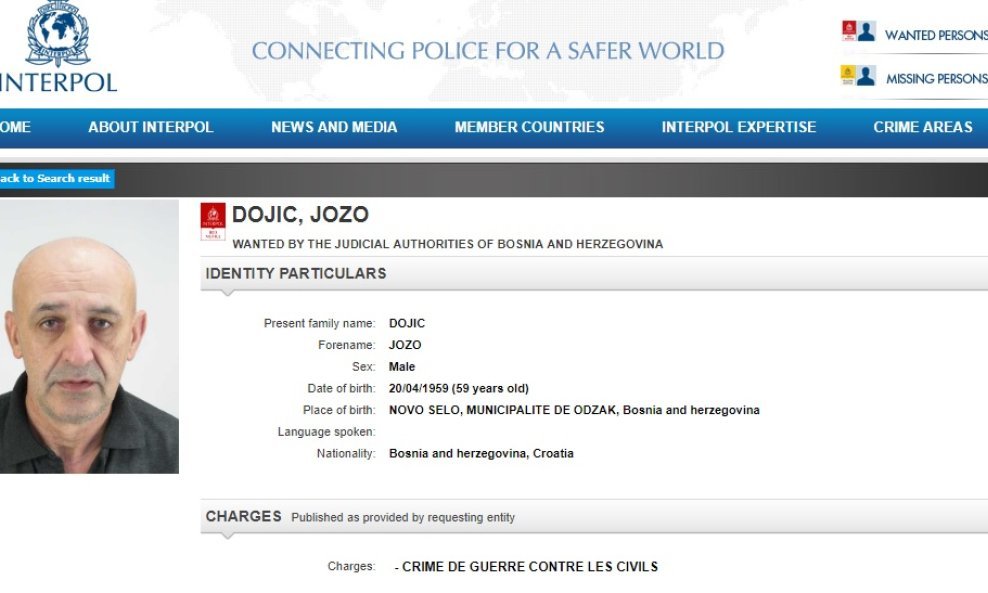
Task: Open the NEWS AND MEDIA menu
Action: [x=334, y=127]
